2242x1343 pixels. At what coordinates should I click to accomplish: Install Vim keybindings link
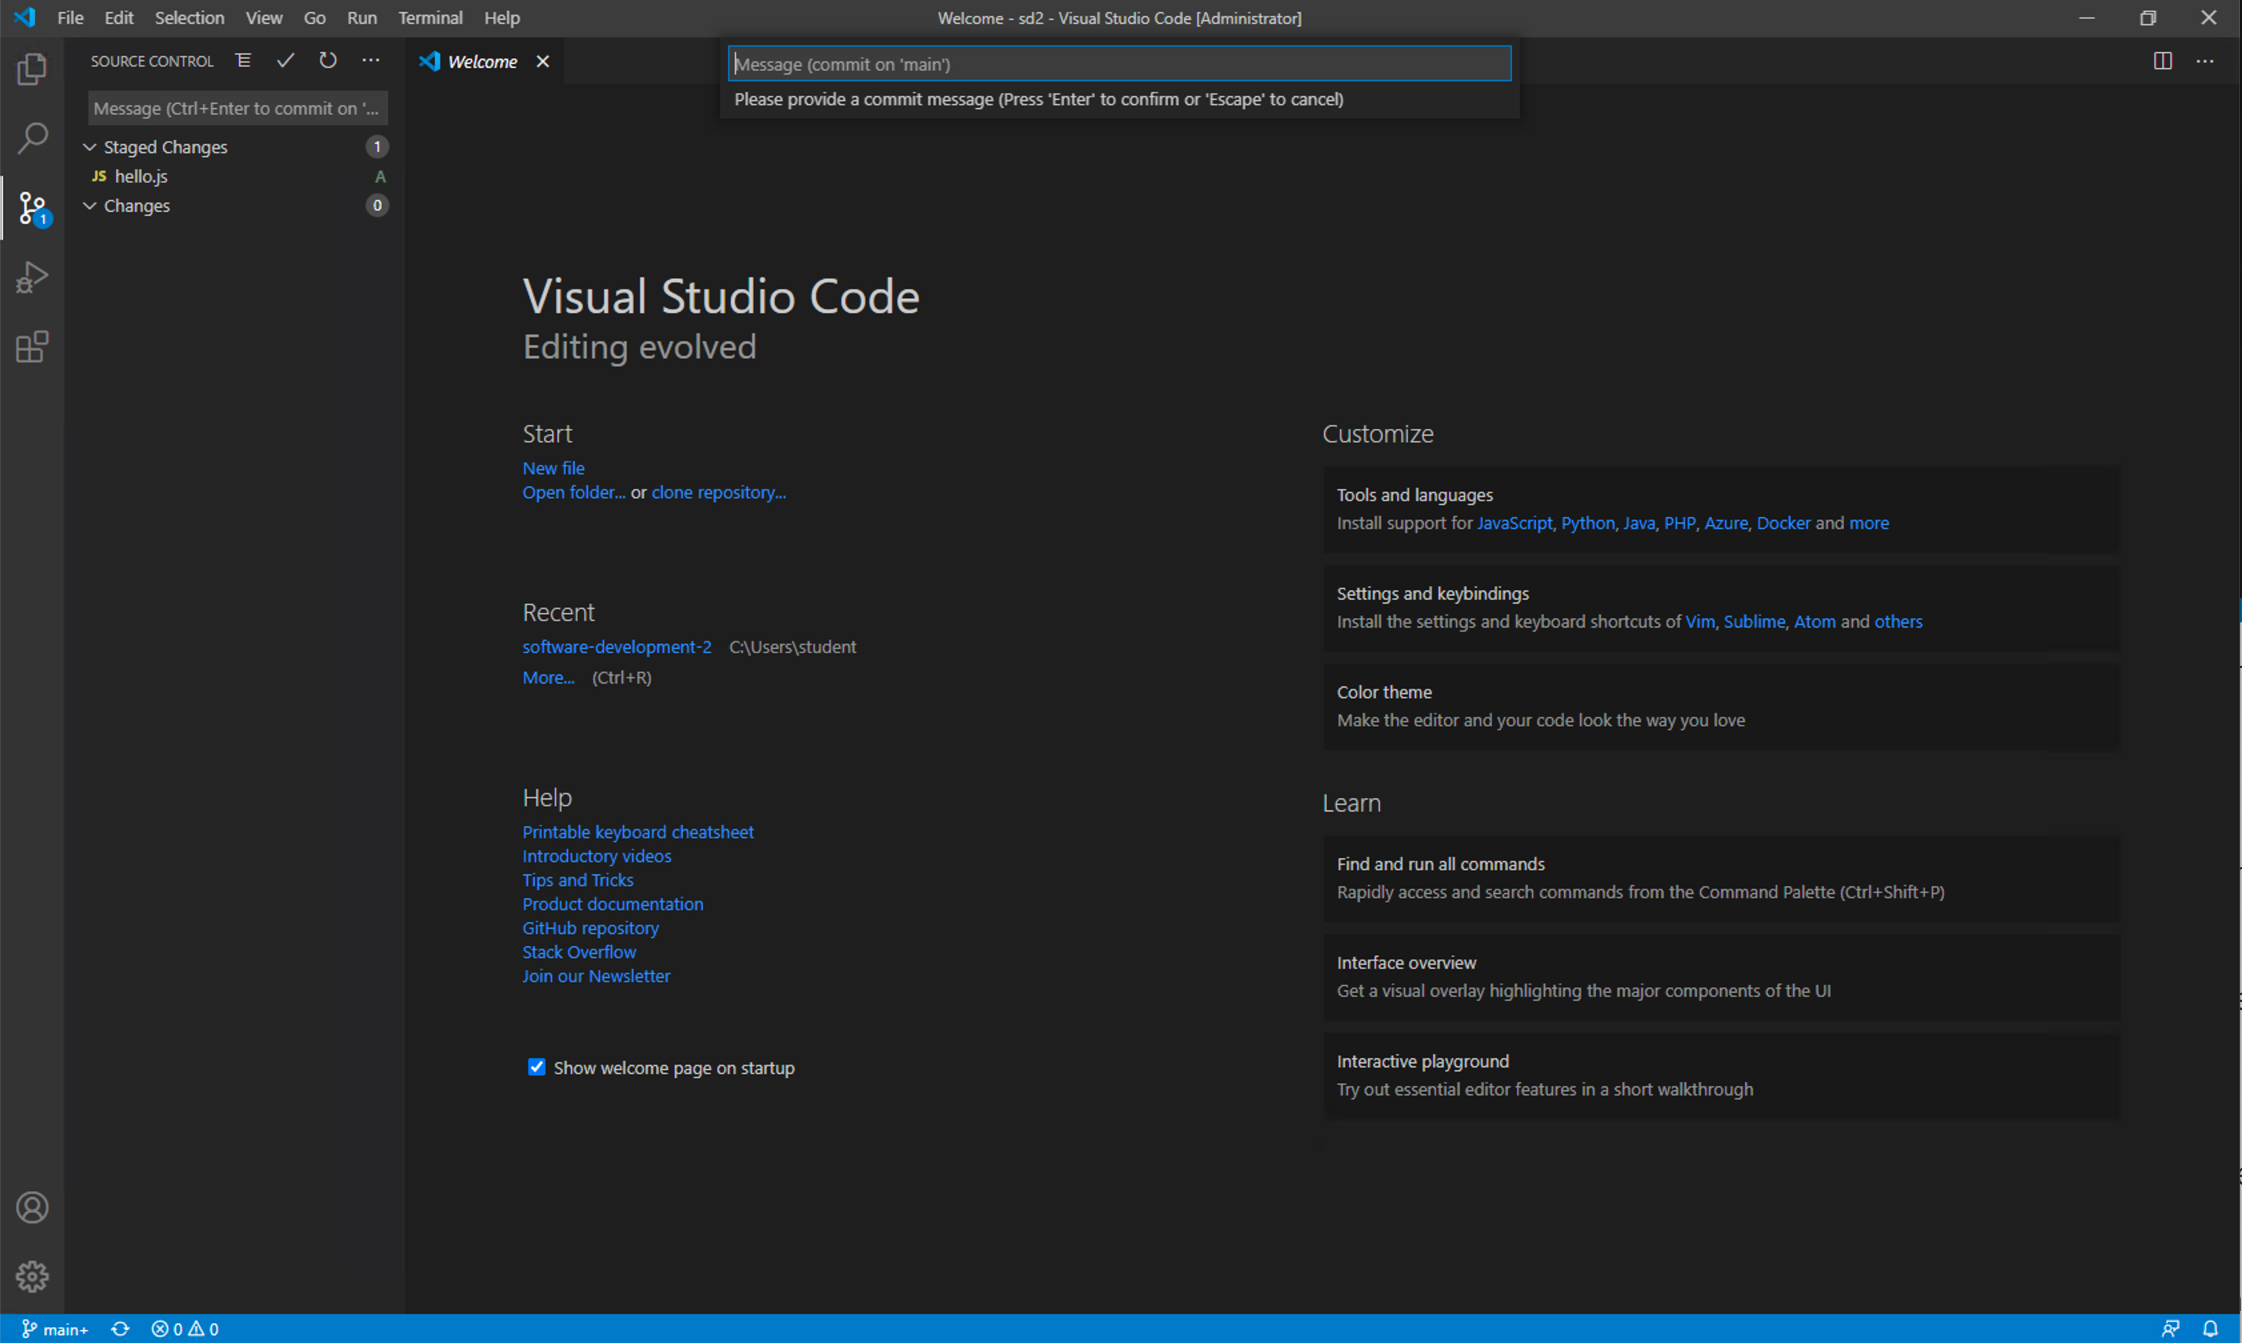coord(1699,622)
